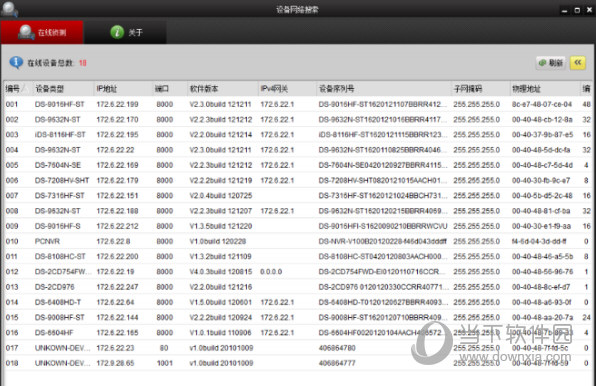Select device DS-6408HD-T
The width and height of the screenshot is (596, 386).
58,302
